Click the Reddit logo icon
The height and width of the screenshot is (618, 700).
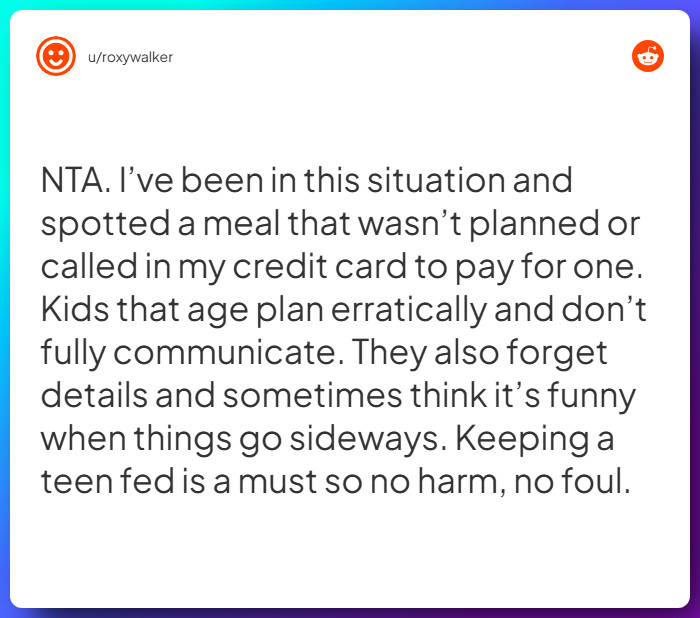(648, 57)
